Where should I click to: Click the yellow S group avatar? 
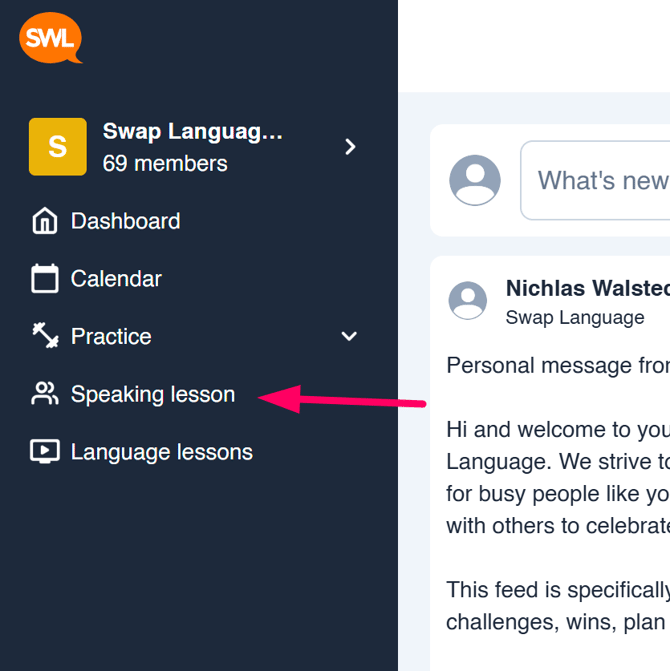click(x=58, y=147)
